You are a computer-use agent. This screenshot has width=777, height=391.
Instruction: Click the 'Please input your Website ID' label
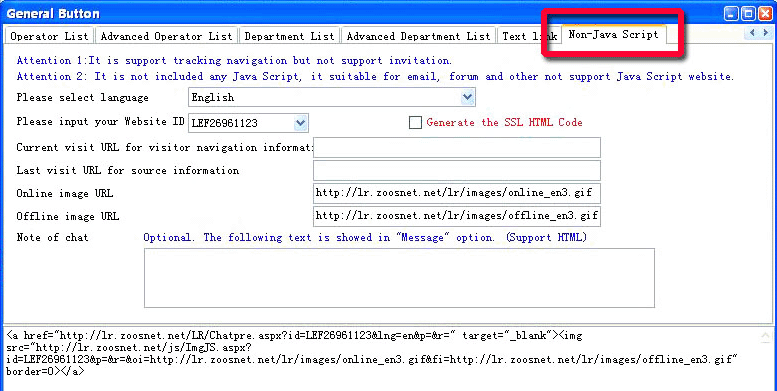coord(101,121)
